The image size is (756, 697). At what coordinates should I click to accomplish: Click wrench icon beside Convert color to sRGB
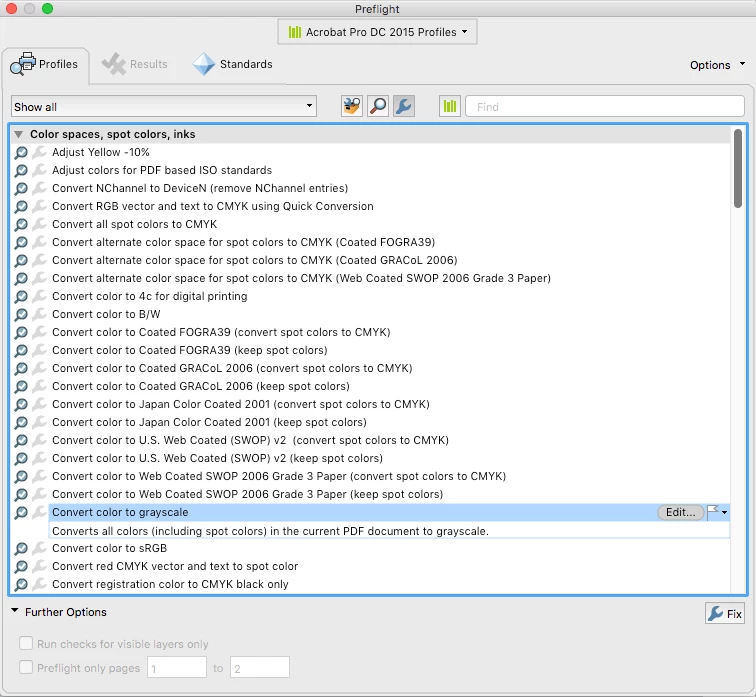point(39,548)
